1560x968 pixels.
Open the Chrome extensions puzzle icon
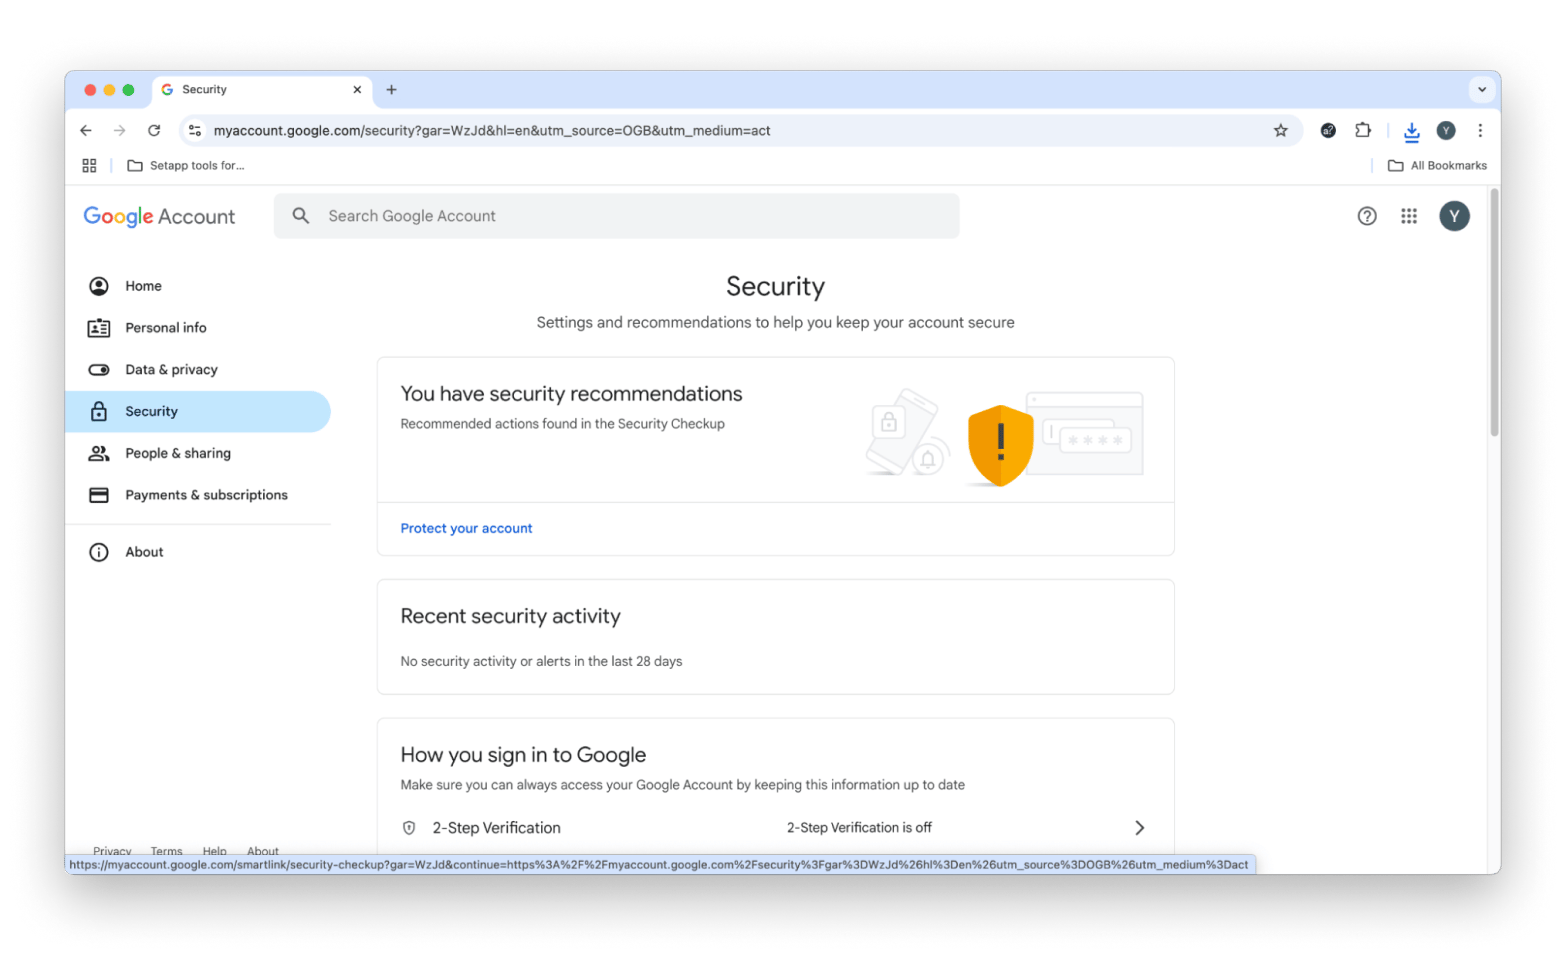[x=1363, y=131]
